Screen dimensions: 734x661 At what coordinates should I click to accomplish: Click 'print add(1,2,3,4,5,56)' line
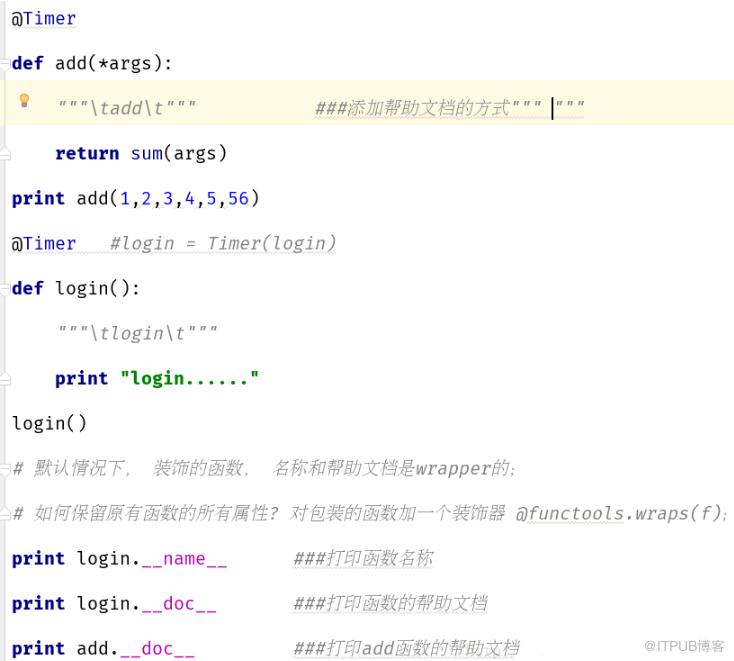coord(135,198)
